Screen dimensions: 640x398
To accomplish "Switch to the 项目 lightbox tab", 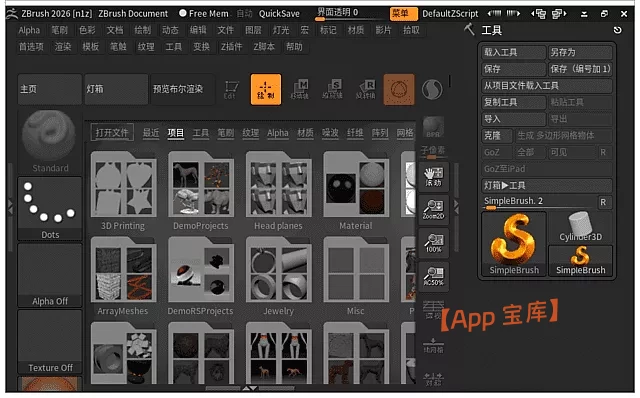I will pos(176,133).
